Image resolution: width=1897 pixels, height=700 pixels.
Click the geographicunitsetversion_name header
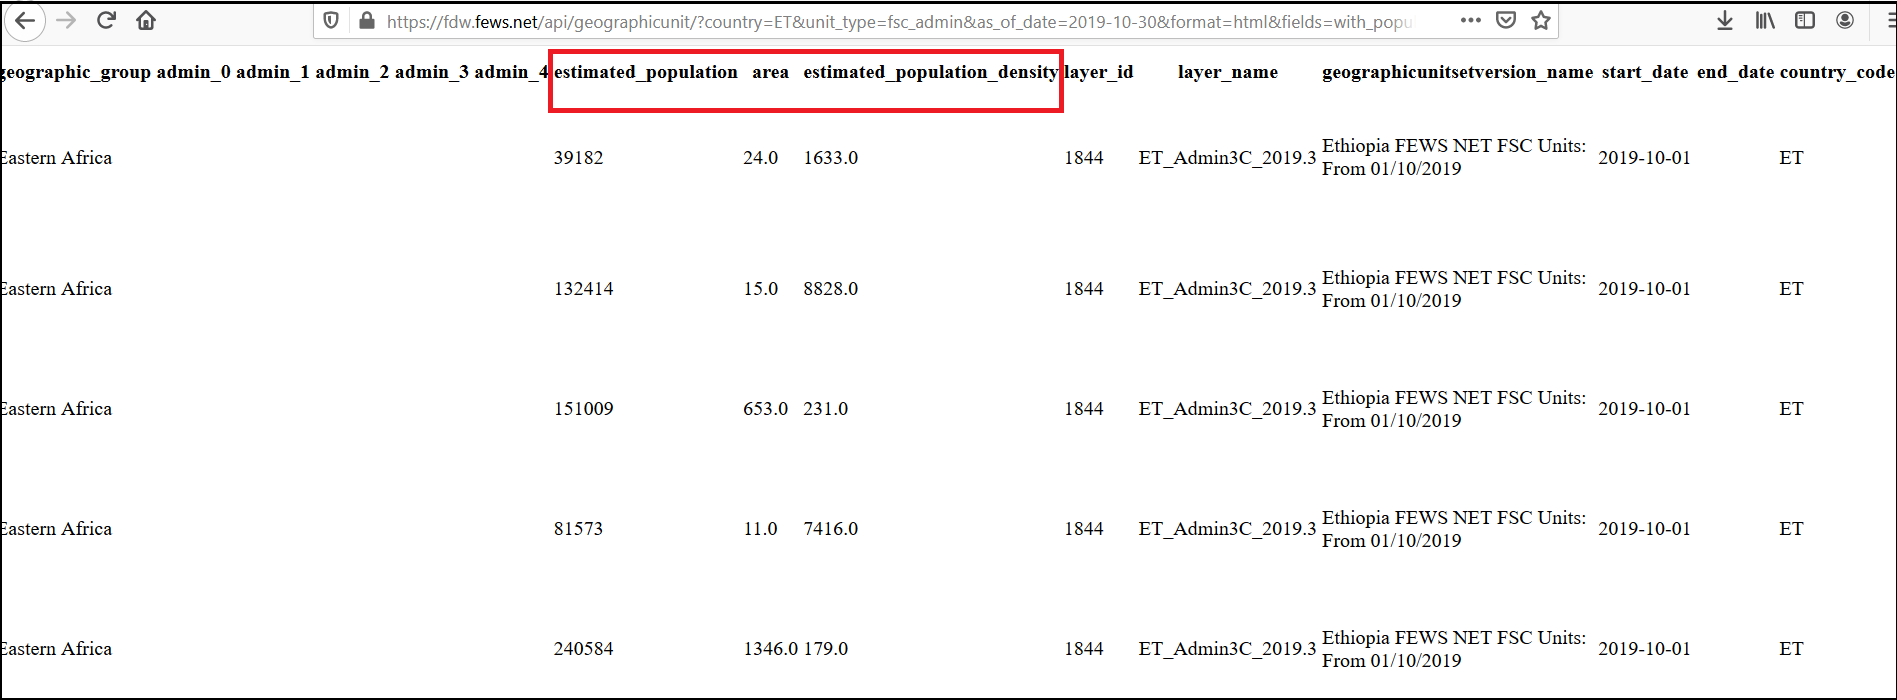(x=1457, y=72)
